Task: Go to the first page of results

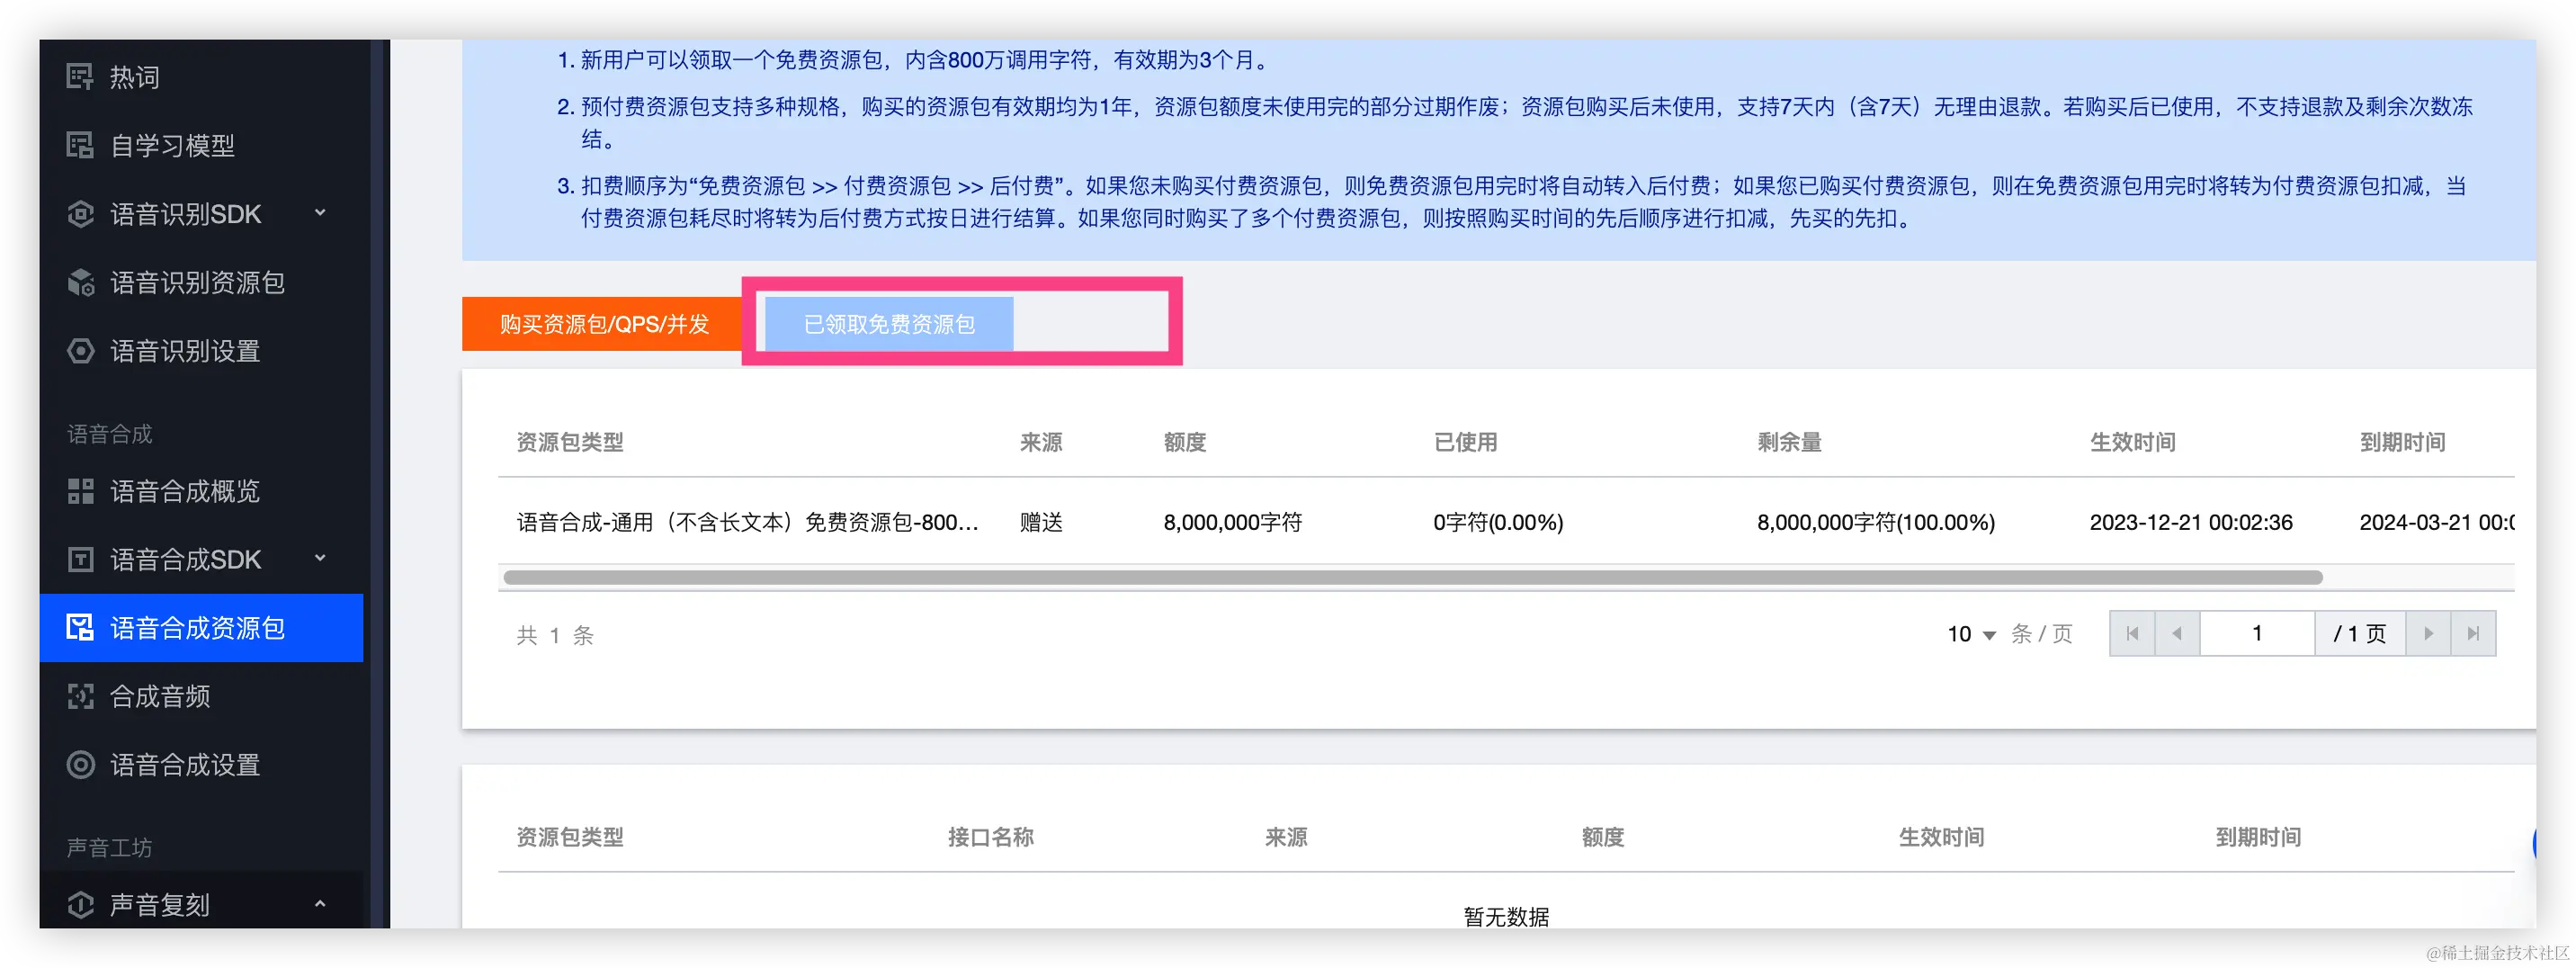Action: (x=2132, y=633)
